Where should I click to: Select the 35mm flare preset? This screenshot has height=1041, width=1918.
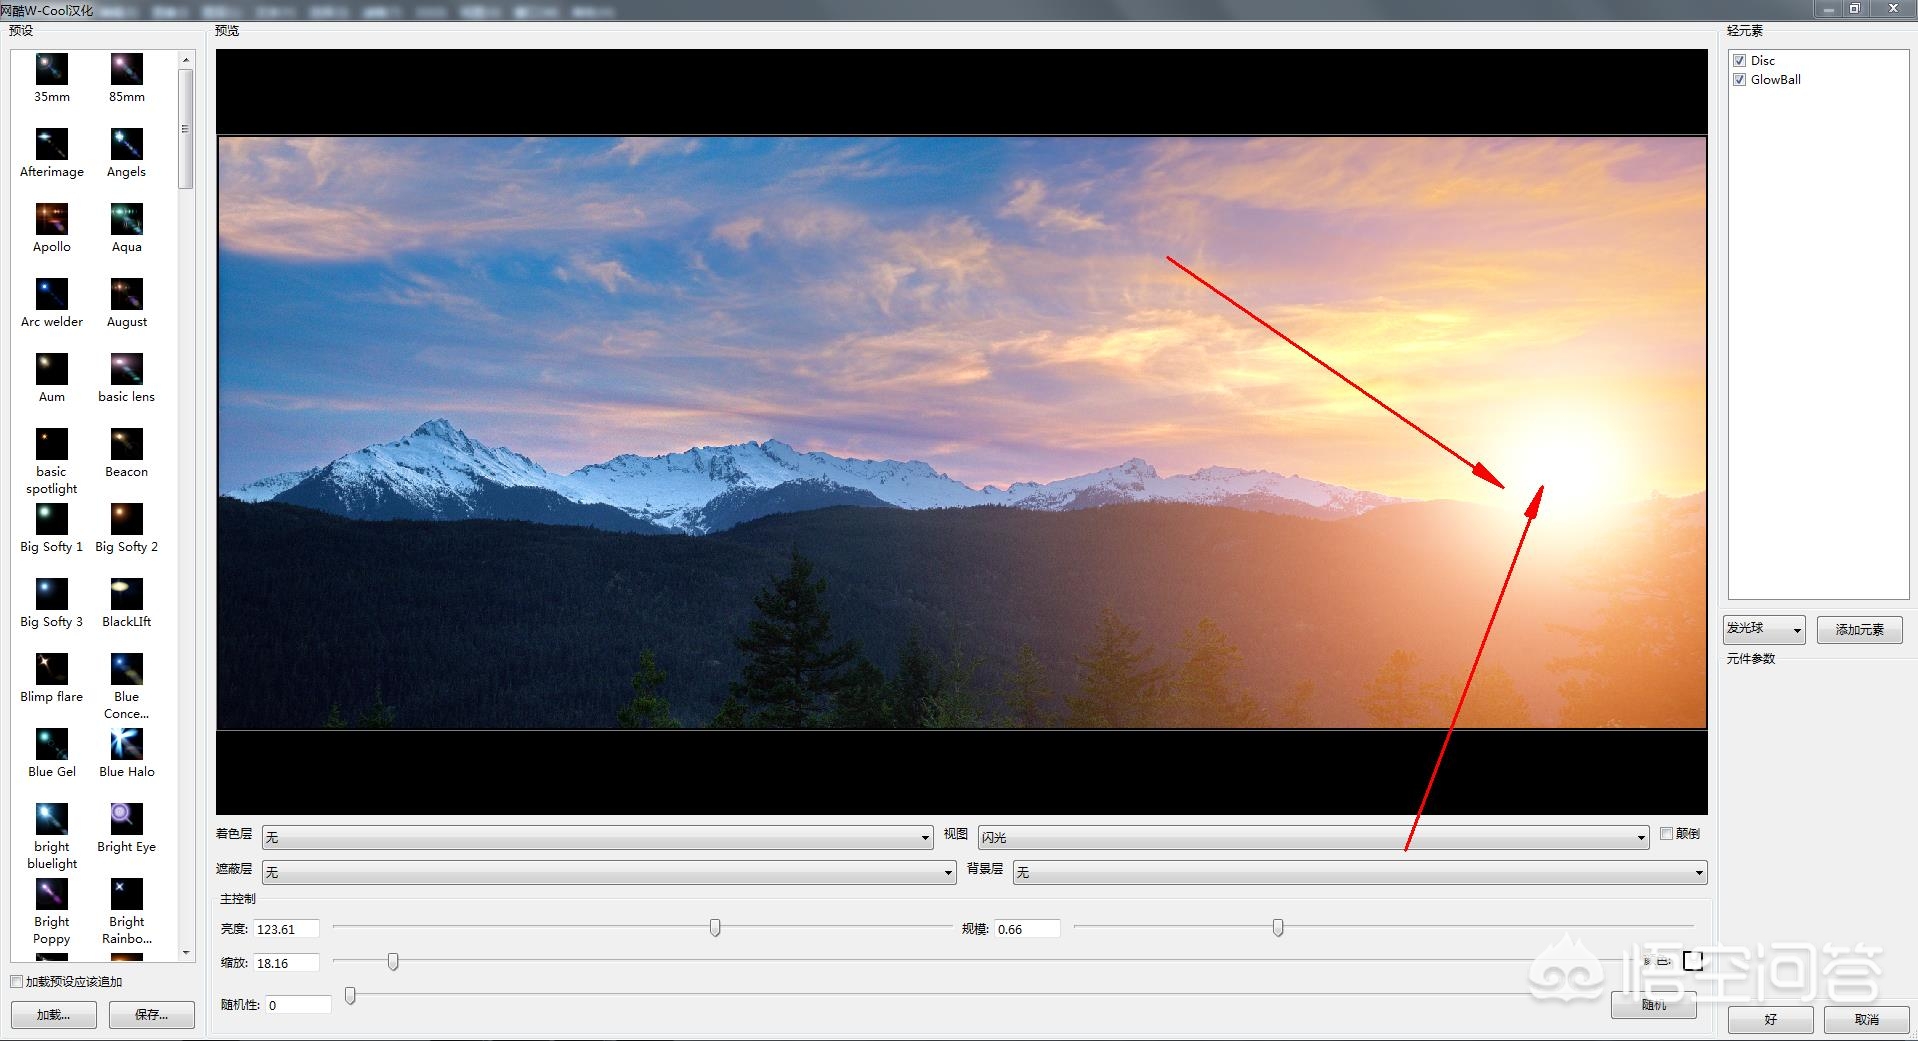52,70
